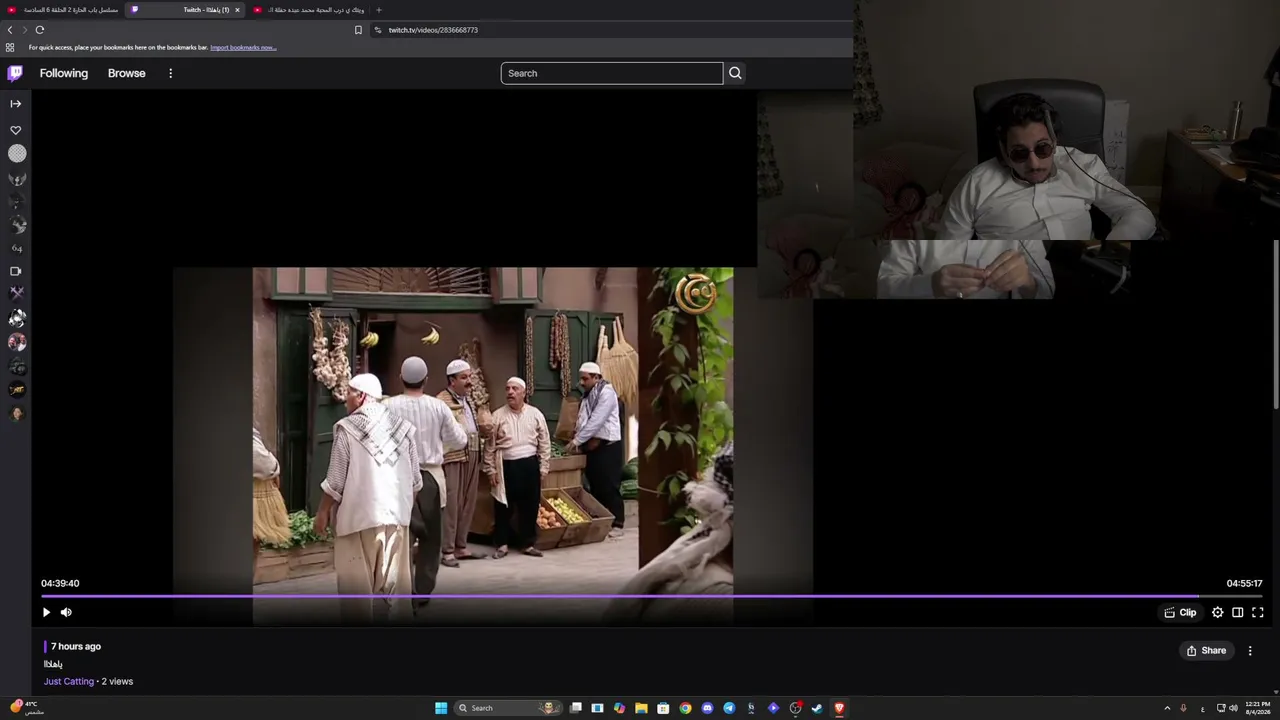This screenshot has height=720, width=1280.
Task: Open the three-dot menu beside Browse
Action: click(170, 73)
